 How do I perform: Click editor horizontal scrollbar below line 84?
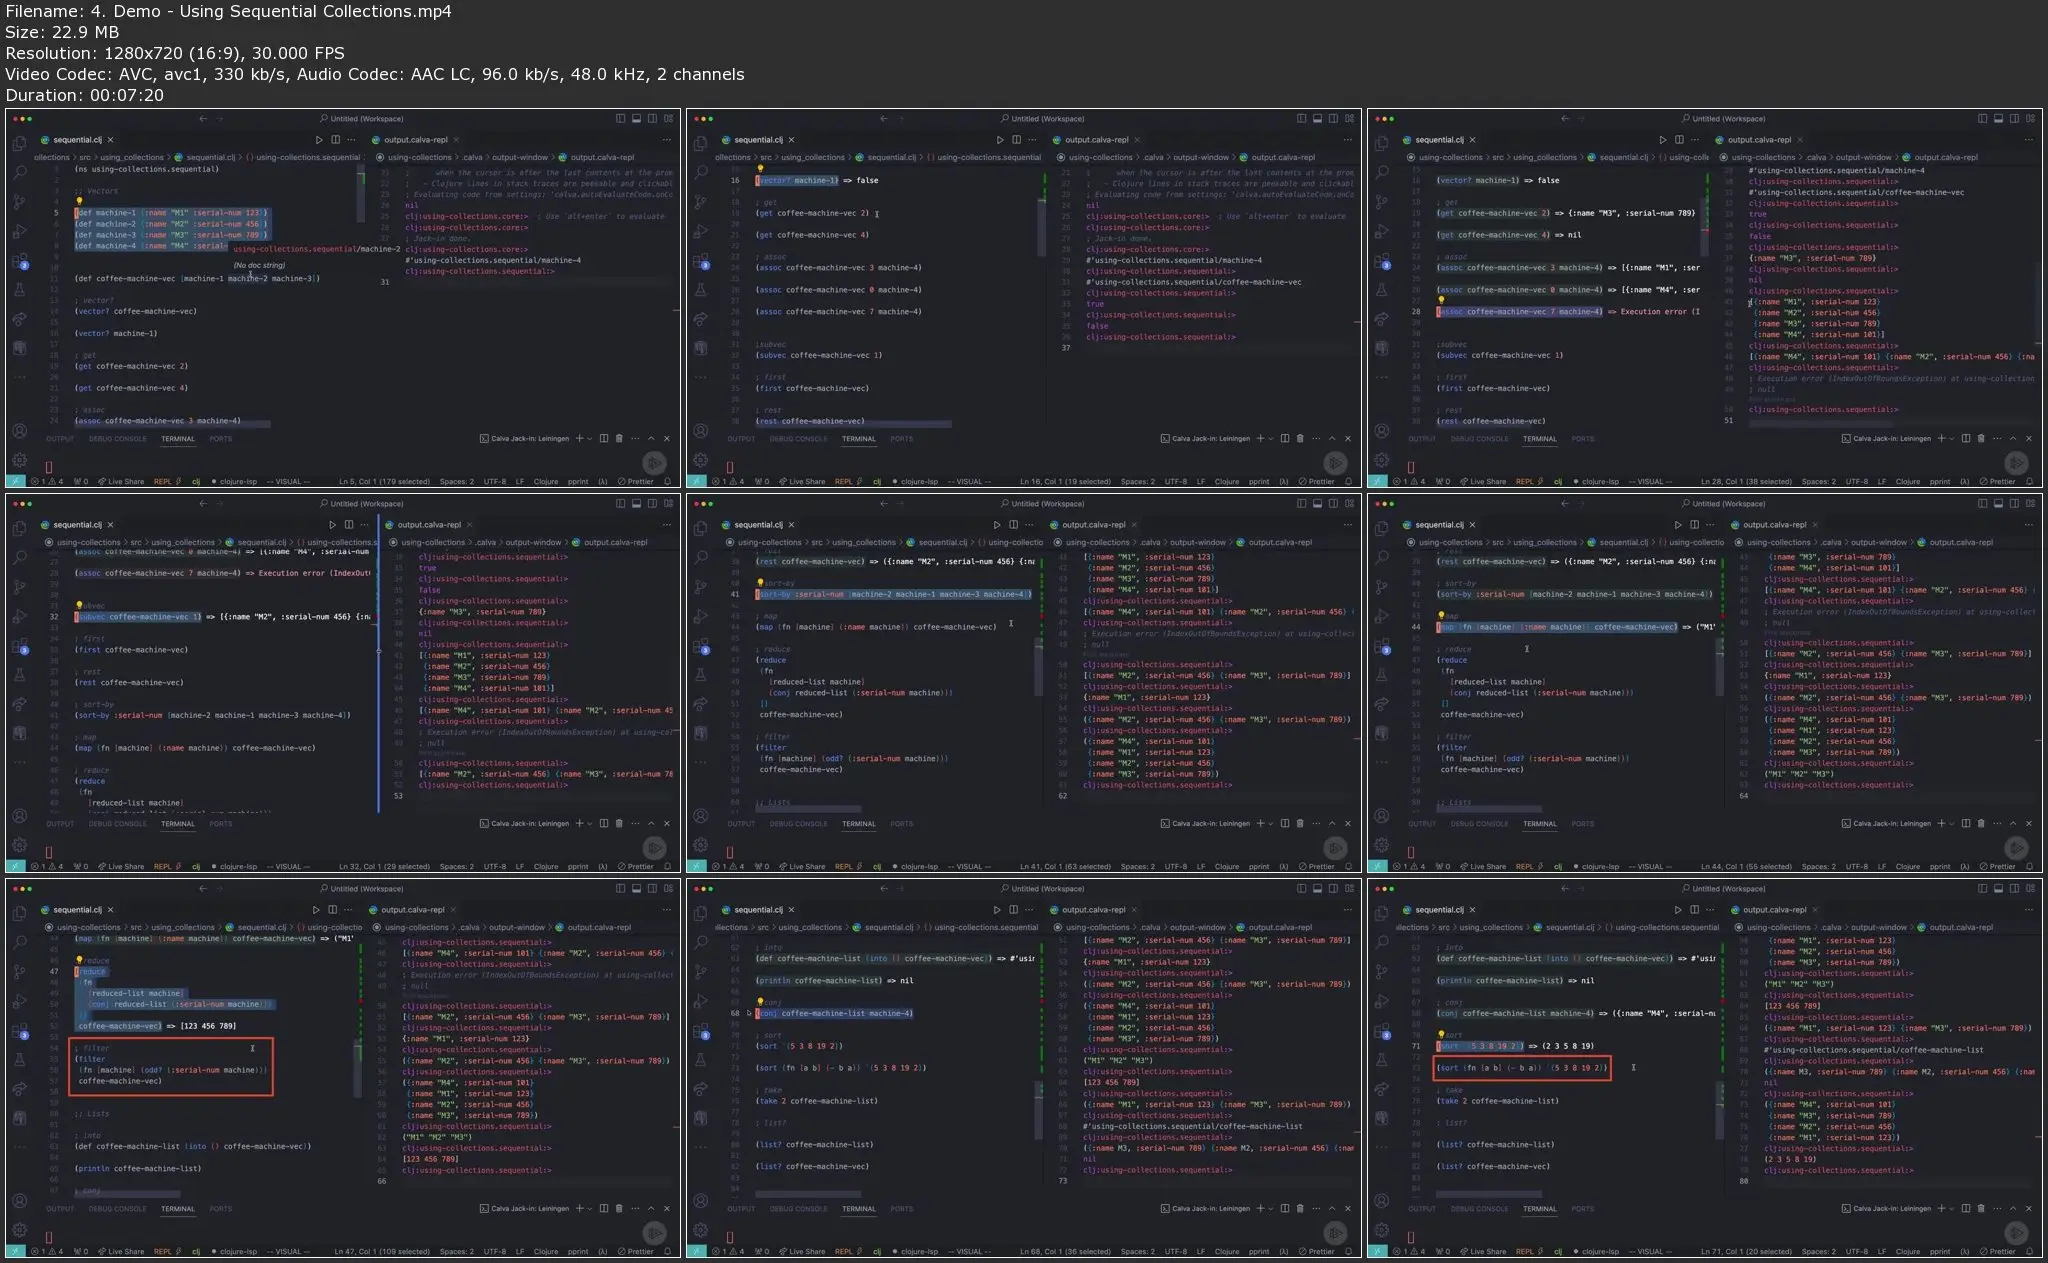point(808,1194)
